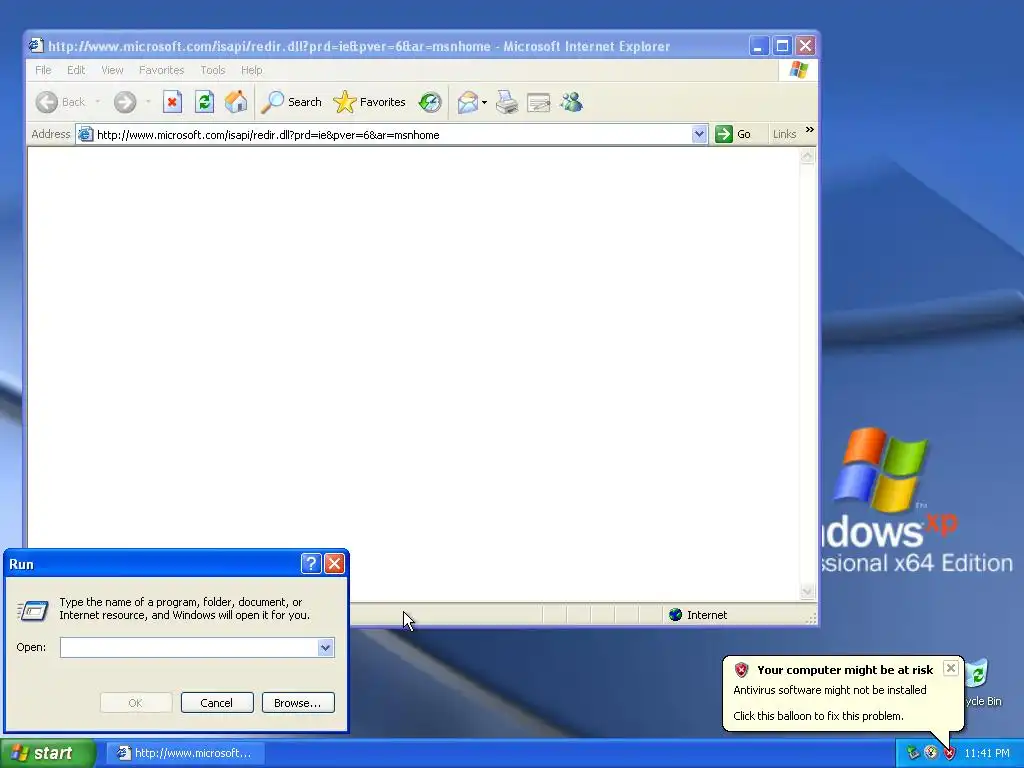The width and height of the screenshot is (1024, 768).
Task: Click Browse... in the Run dialog
Action: [x=298, y=703]
